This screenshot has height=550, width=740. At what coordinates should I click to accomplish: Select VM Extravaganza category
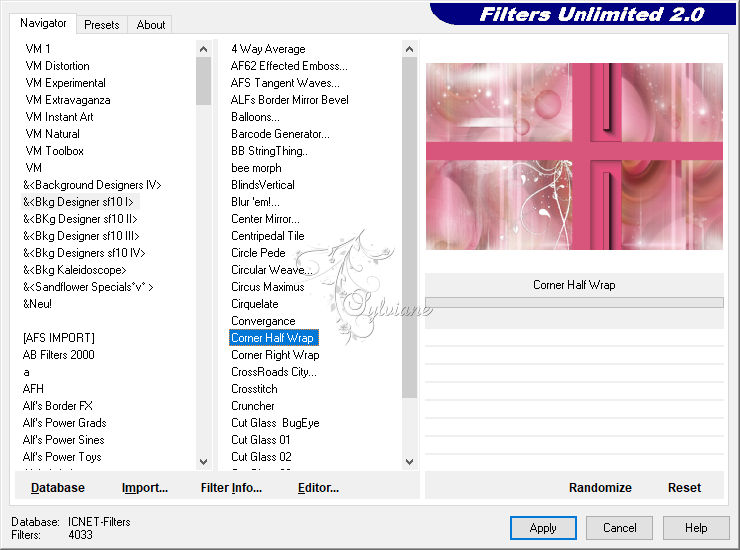68,100
